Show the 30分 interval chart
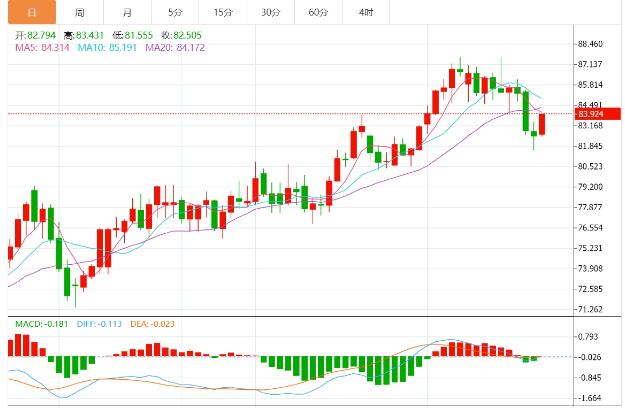 tap(270, 12)
